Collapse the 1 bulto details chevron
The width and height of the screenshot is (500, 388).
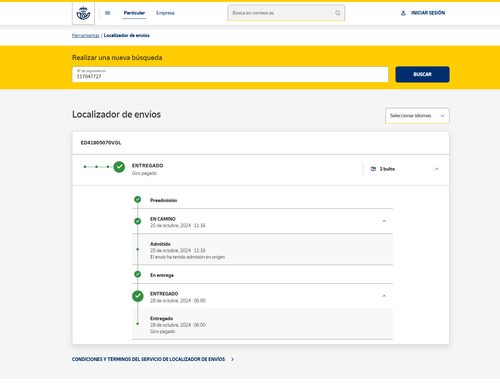tap(437, 169)
